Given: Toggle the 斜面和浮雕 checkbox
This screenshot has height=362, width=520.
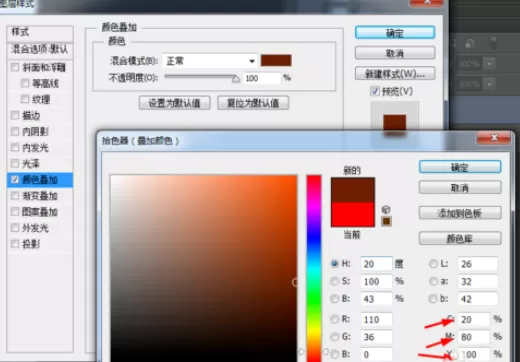Looking at the screenshot, I should pyautogui.click(x=15, y=67).
